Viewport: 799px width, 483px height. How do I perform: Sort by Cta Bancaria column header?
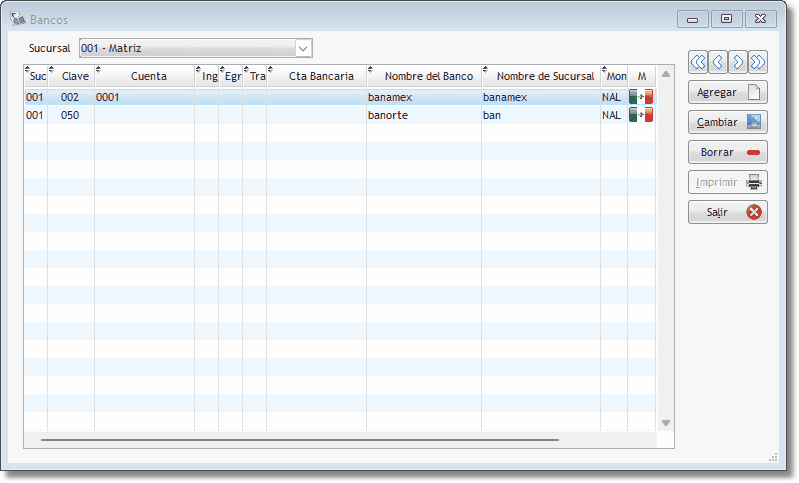pyautogui.click(x=317, y=76)
